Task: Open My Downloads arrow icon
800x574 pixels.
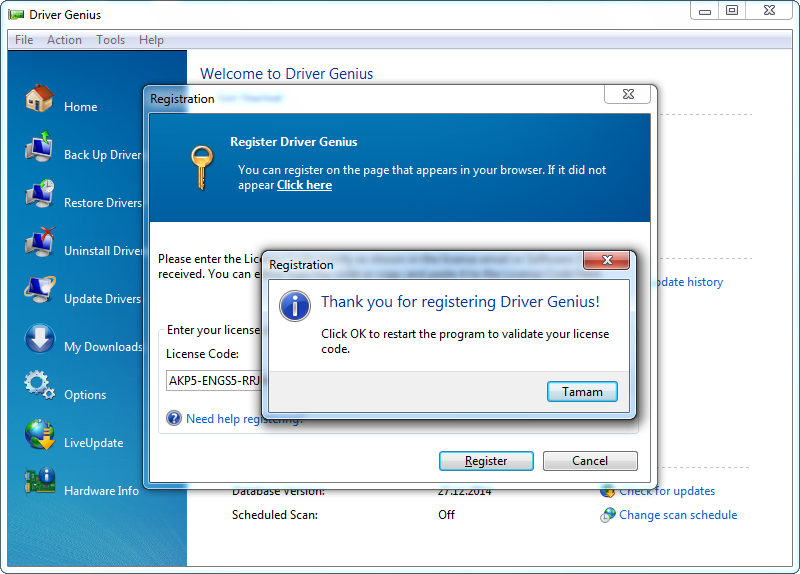Action: coord(39,340)
